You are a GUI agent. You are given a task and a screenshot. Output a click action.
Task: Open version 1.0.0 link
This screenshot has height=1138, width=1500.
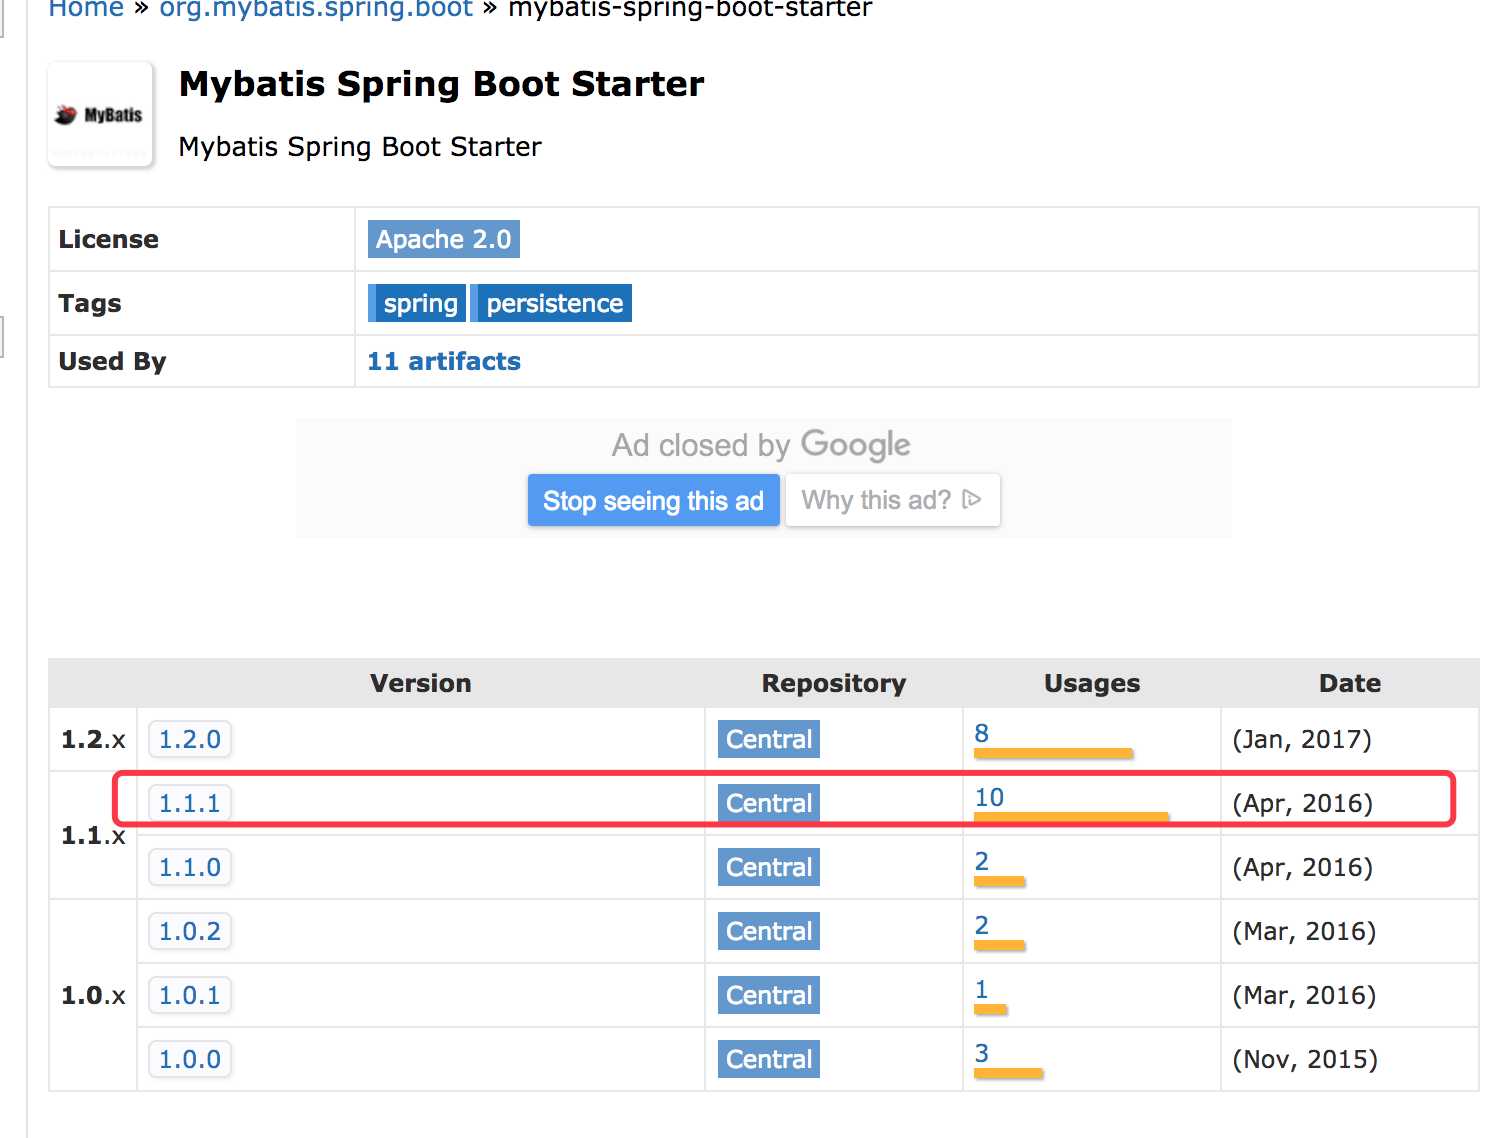(x=190, y=1059)
